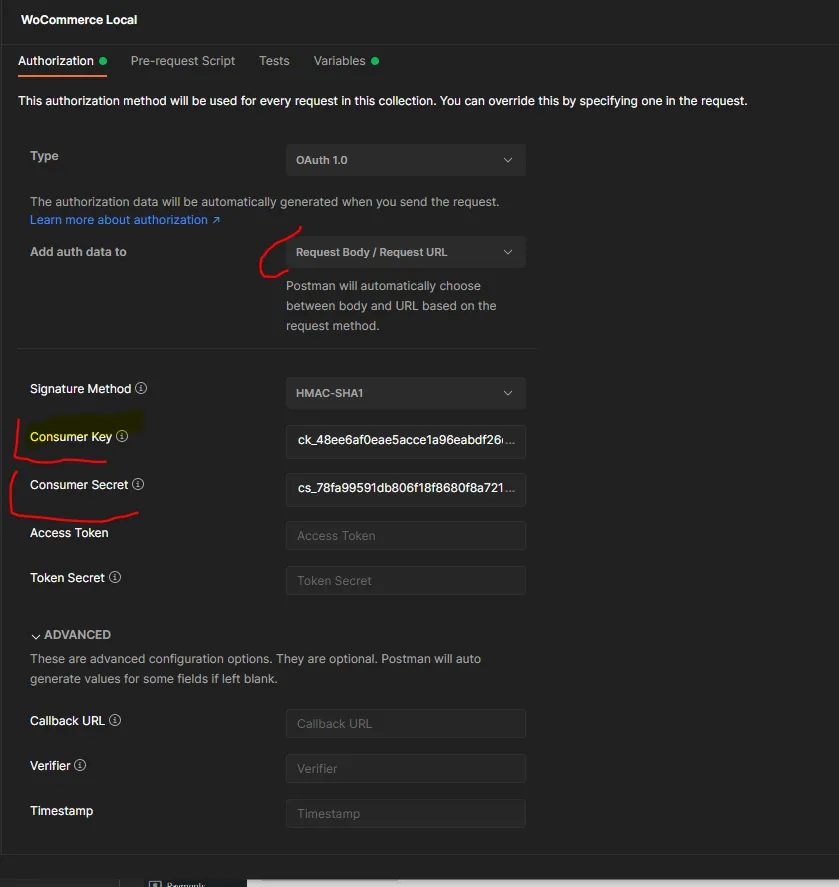This screenshot has height=887, width=839.
Task: Click the Add auth data to label
Action: point(78,252)
